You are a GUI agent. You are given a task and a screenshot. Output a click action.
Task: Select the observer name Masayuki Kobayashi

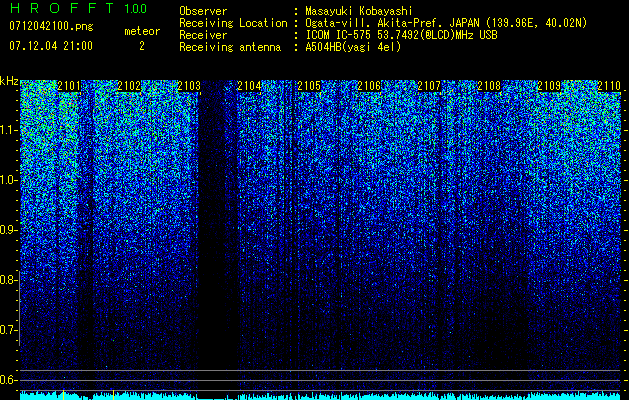(359, 12)
